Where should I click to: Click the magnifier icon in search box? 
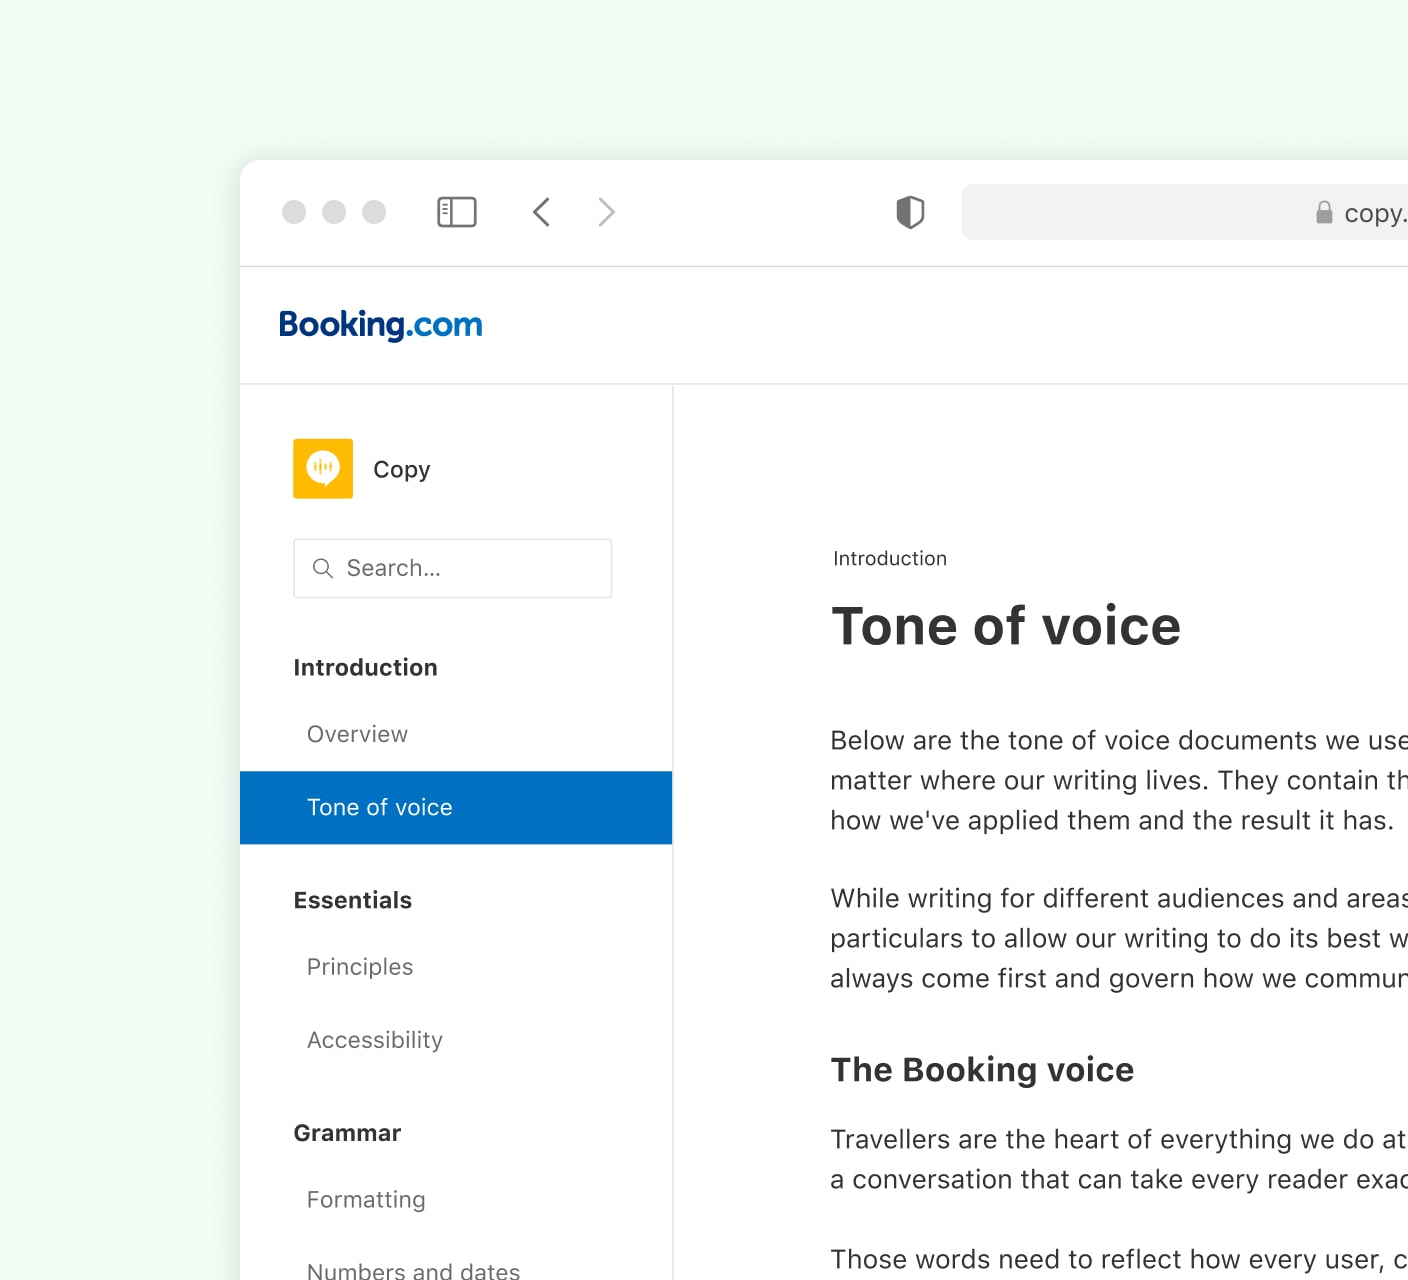click(x=323, y=568)
